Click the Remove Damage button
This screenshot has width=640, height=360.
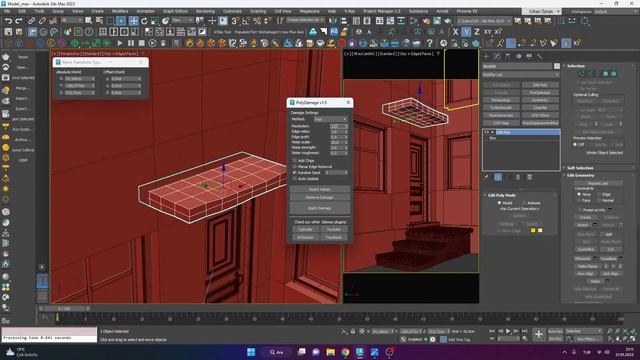pos(320,198)
